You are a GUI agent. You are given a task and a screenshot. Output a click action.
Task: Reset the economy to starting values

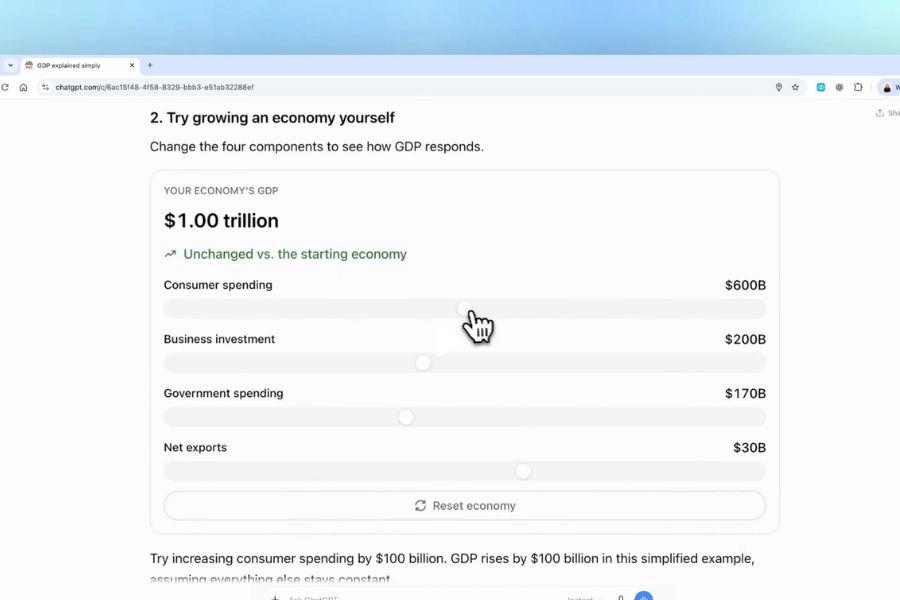point(465,506)
